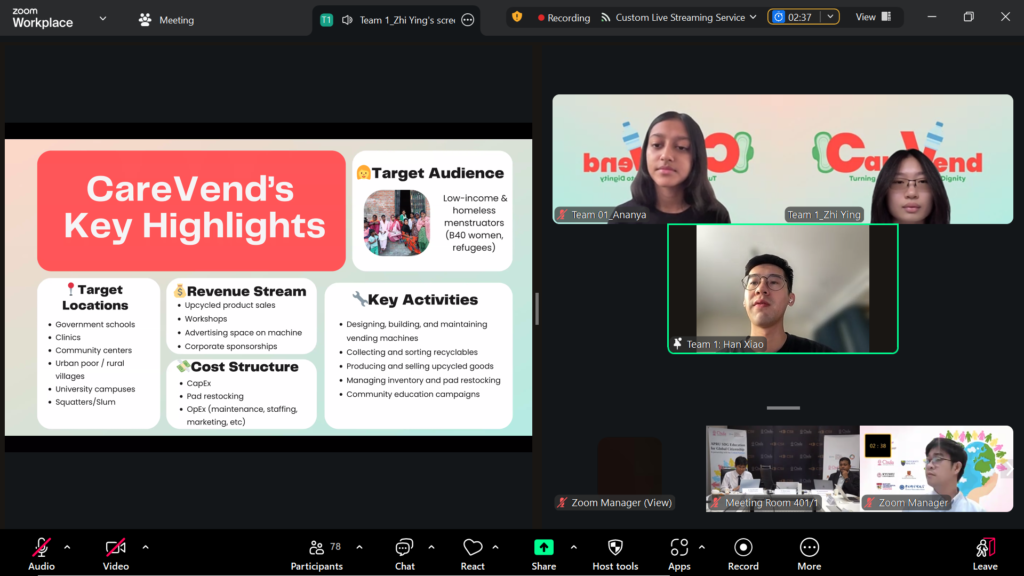Open Apps panel
This screenshot has height=576, width=1024.
click(679, 554)
